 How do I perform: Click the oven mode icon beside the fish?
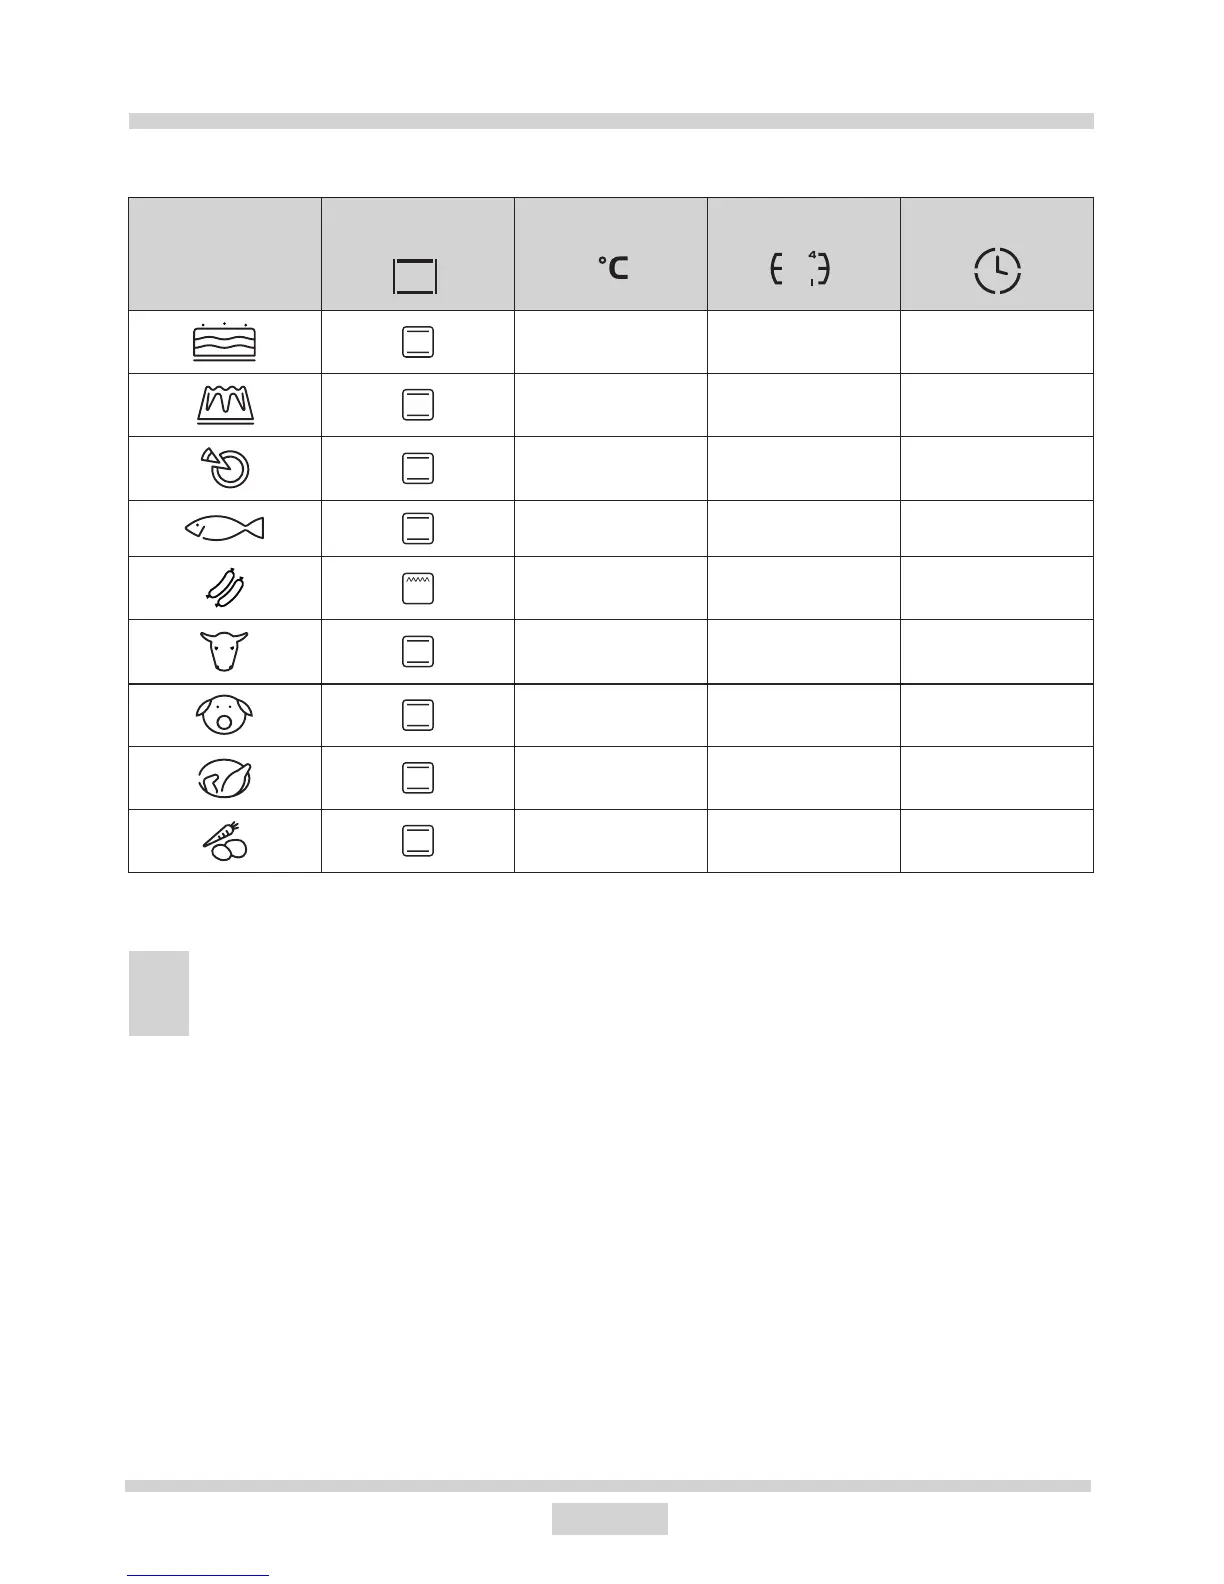coord(418,528)
